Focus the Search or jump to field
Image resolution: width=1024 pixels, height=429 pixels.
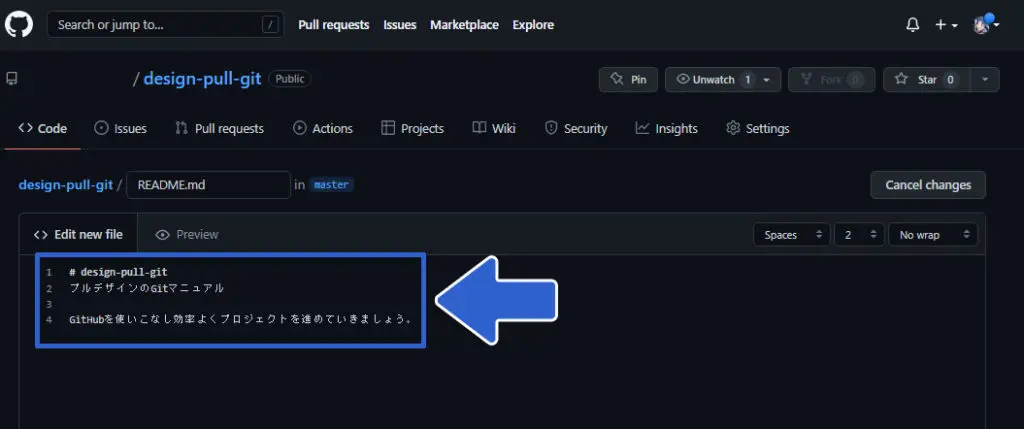pos(165,25)
